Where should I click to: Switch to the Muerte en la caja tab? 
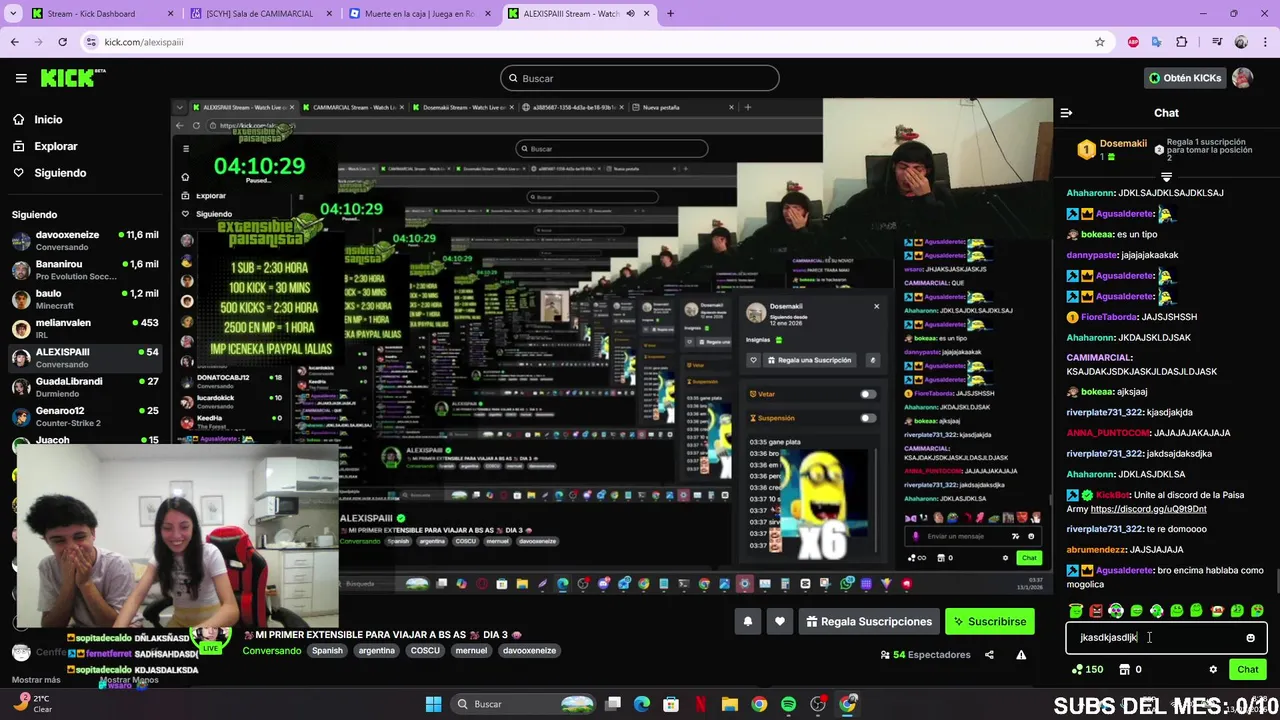pos(418,14)
